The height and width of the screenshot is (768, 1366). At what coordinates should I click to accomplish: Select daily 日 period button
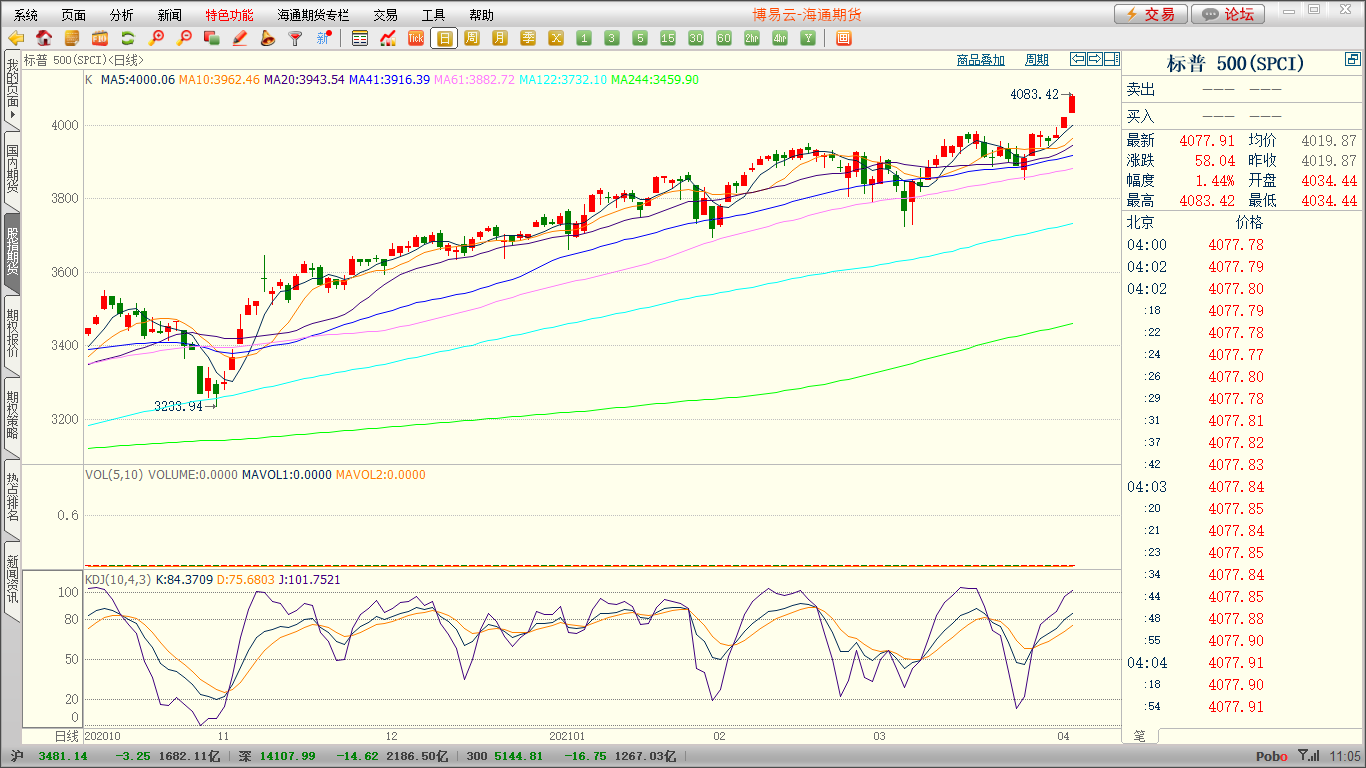[x=444, y=38]
